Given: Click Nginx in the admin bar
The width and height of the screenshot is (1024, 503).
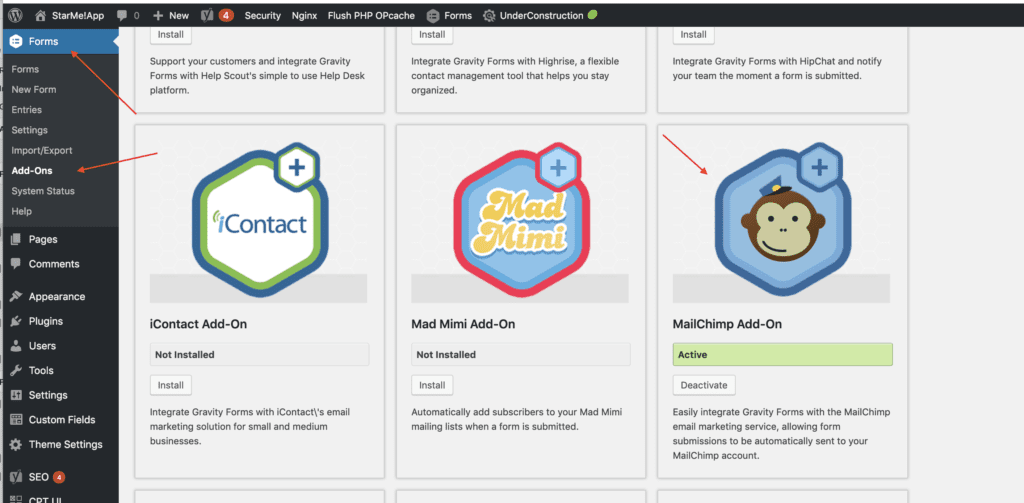Looking at the screenshot, I should point(304,16).
